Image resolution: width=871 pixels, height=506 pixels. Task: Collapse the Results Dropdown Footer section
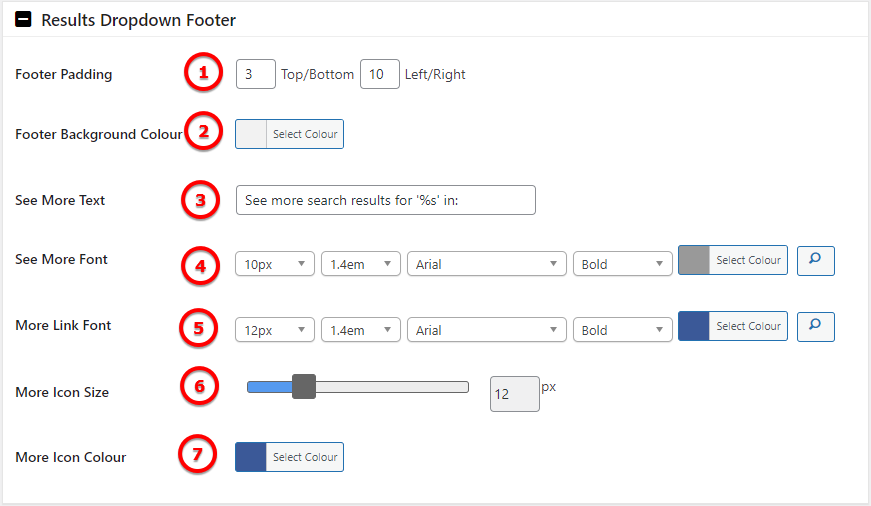click(23, 19)
